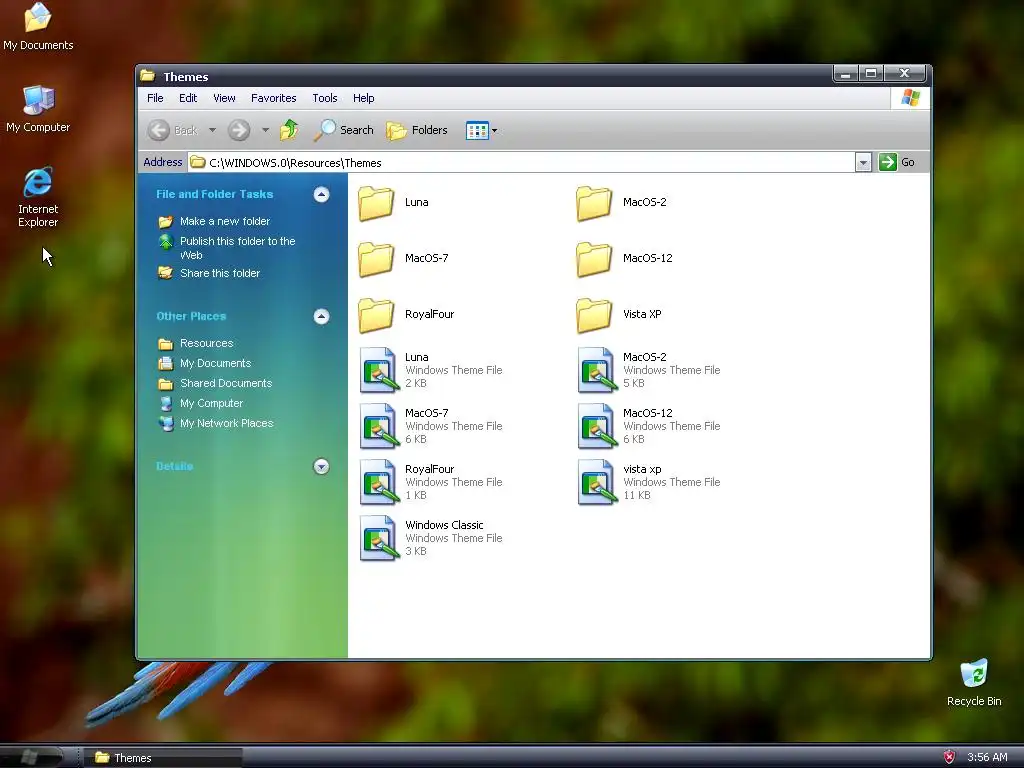Go to My Computer in Other Places
1024x768 pixels.
pos(212,404)
